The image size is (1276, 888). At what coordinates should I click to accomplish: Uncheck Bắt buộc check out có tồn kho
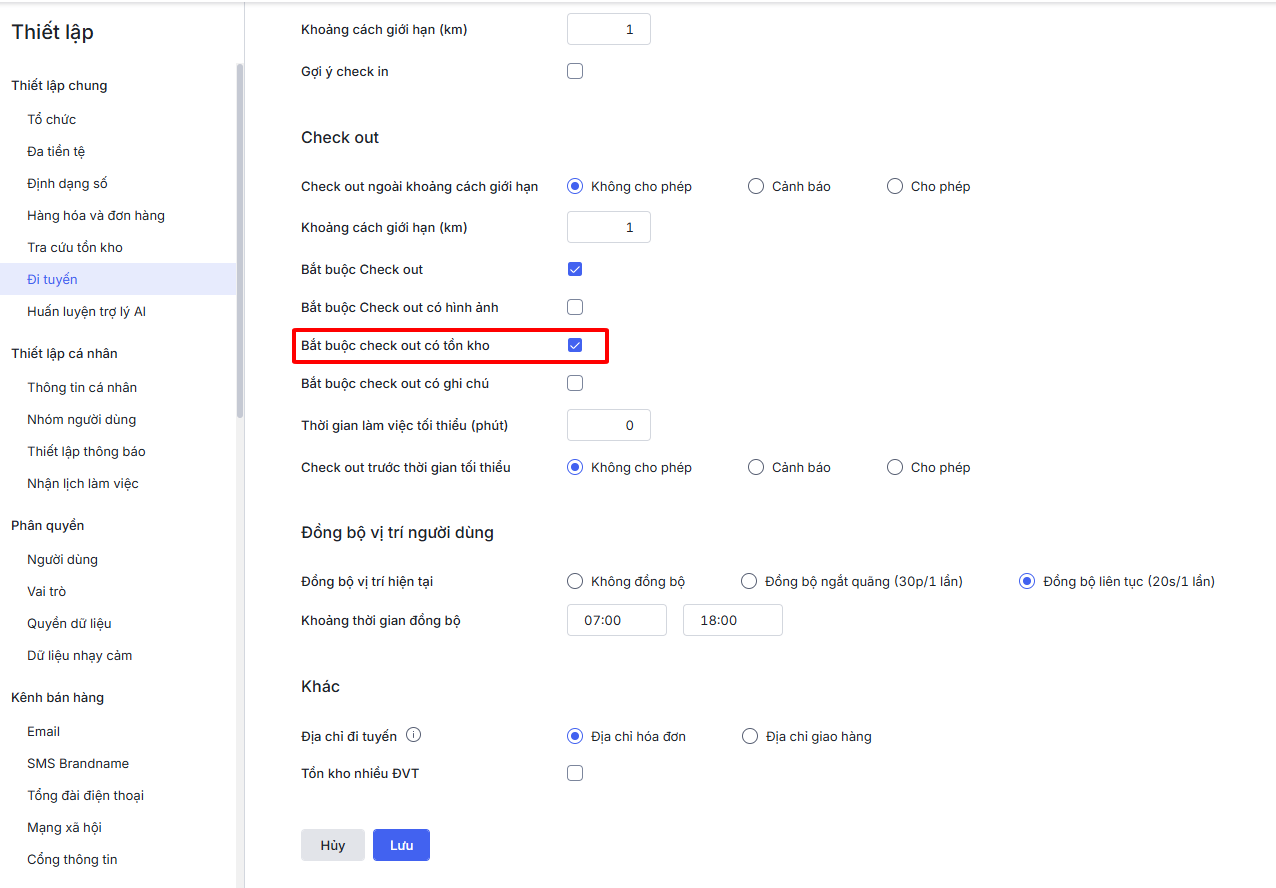point(575,345)
